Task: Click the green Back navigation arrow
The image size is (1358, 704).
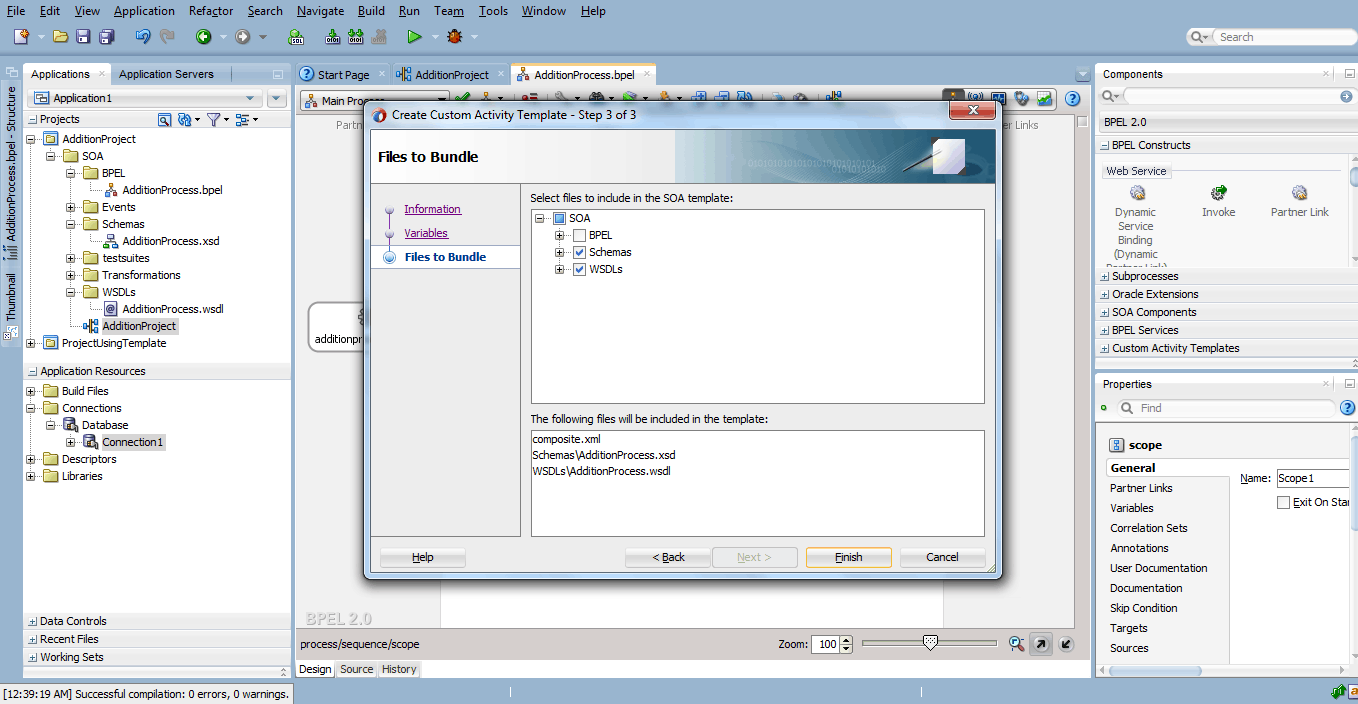Action: pos(204,37)
